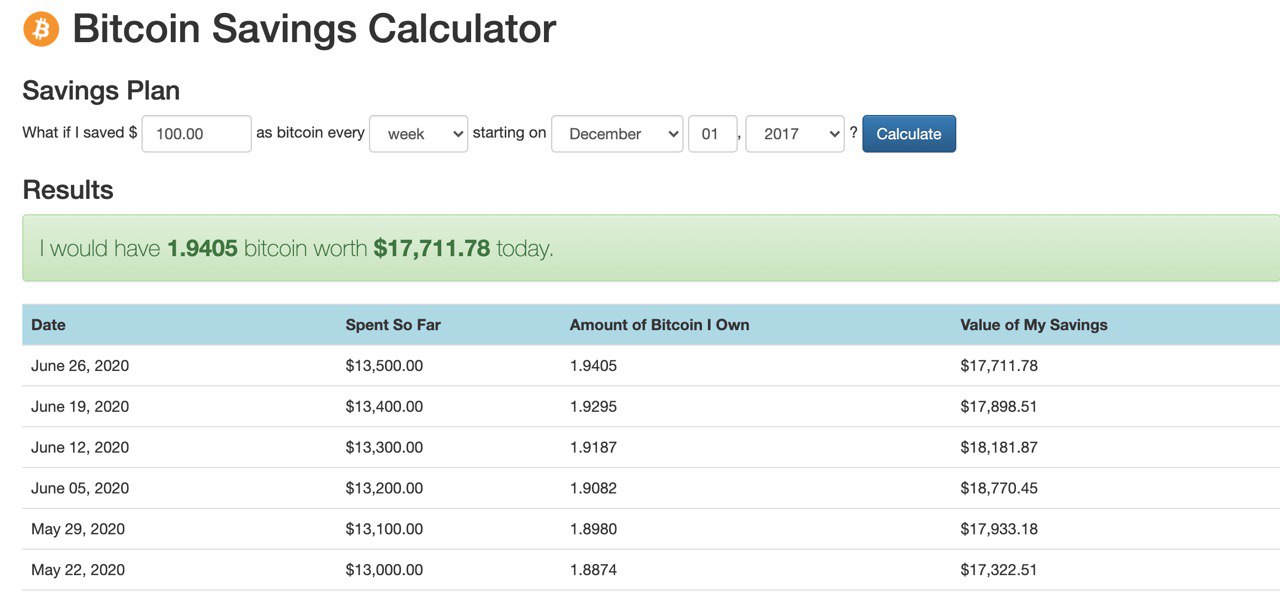Image resolution: width=1280 pixels, height=593 pixels.
Task: Click the Bitcoin Savings Calculator title
Action: pos(314,29)
